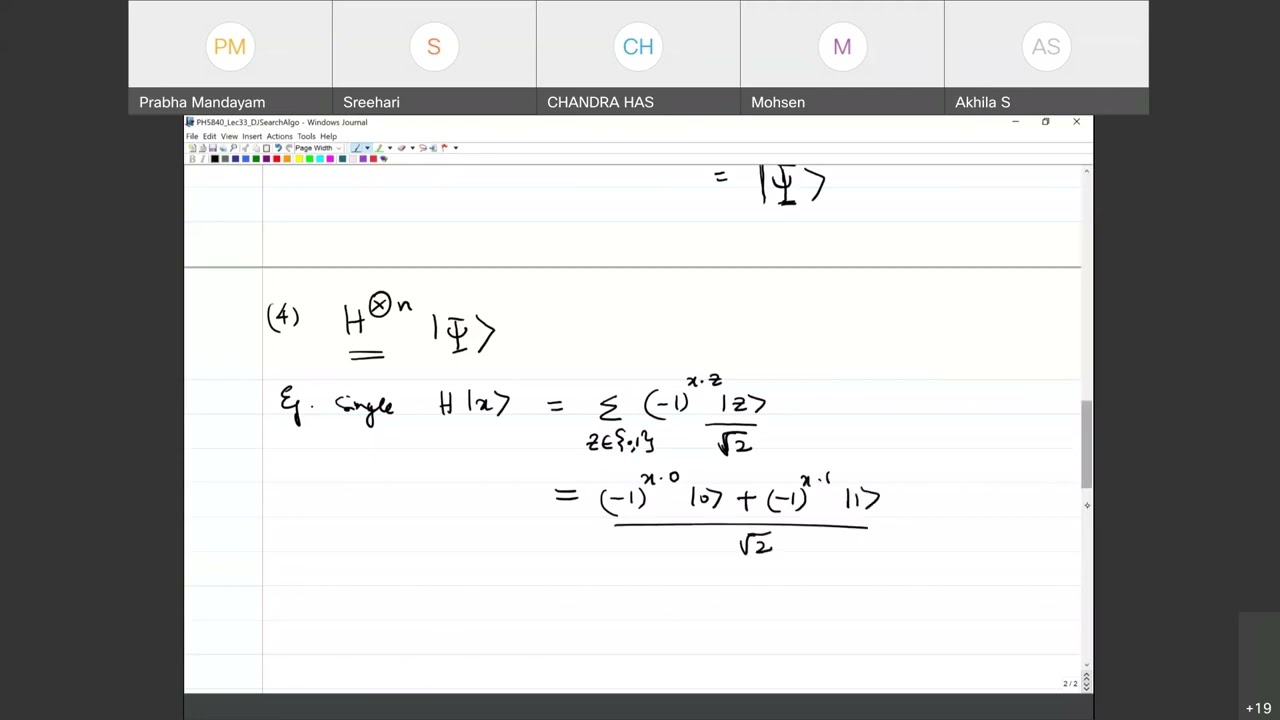1280x720 pixels.
Task: Open the Eraser options dropdown arrow
Action: 412,148
